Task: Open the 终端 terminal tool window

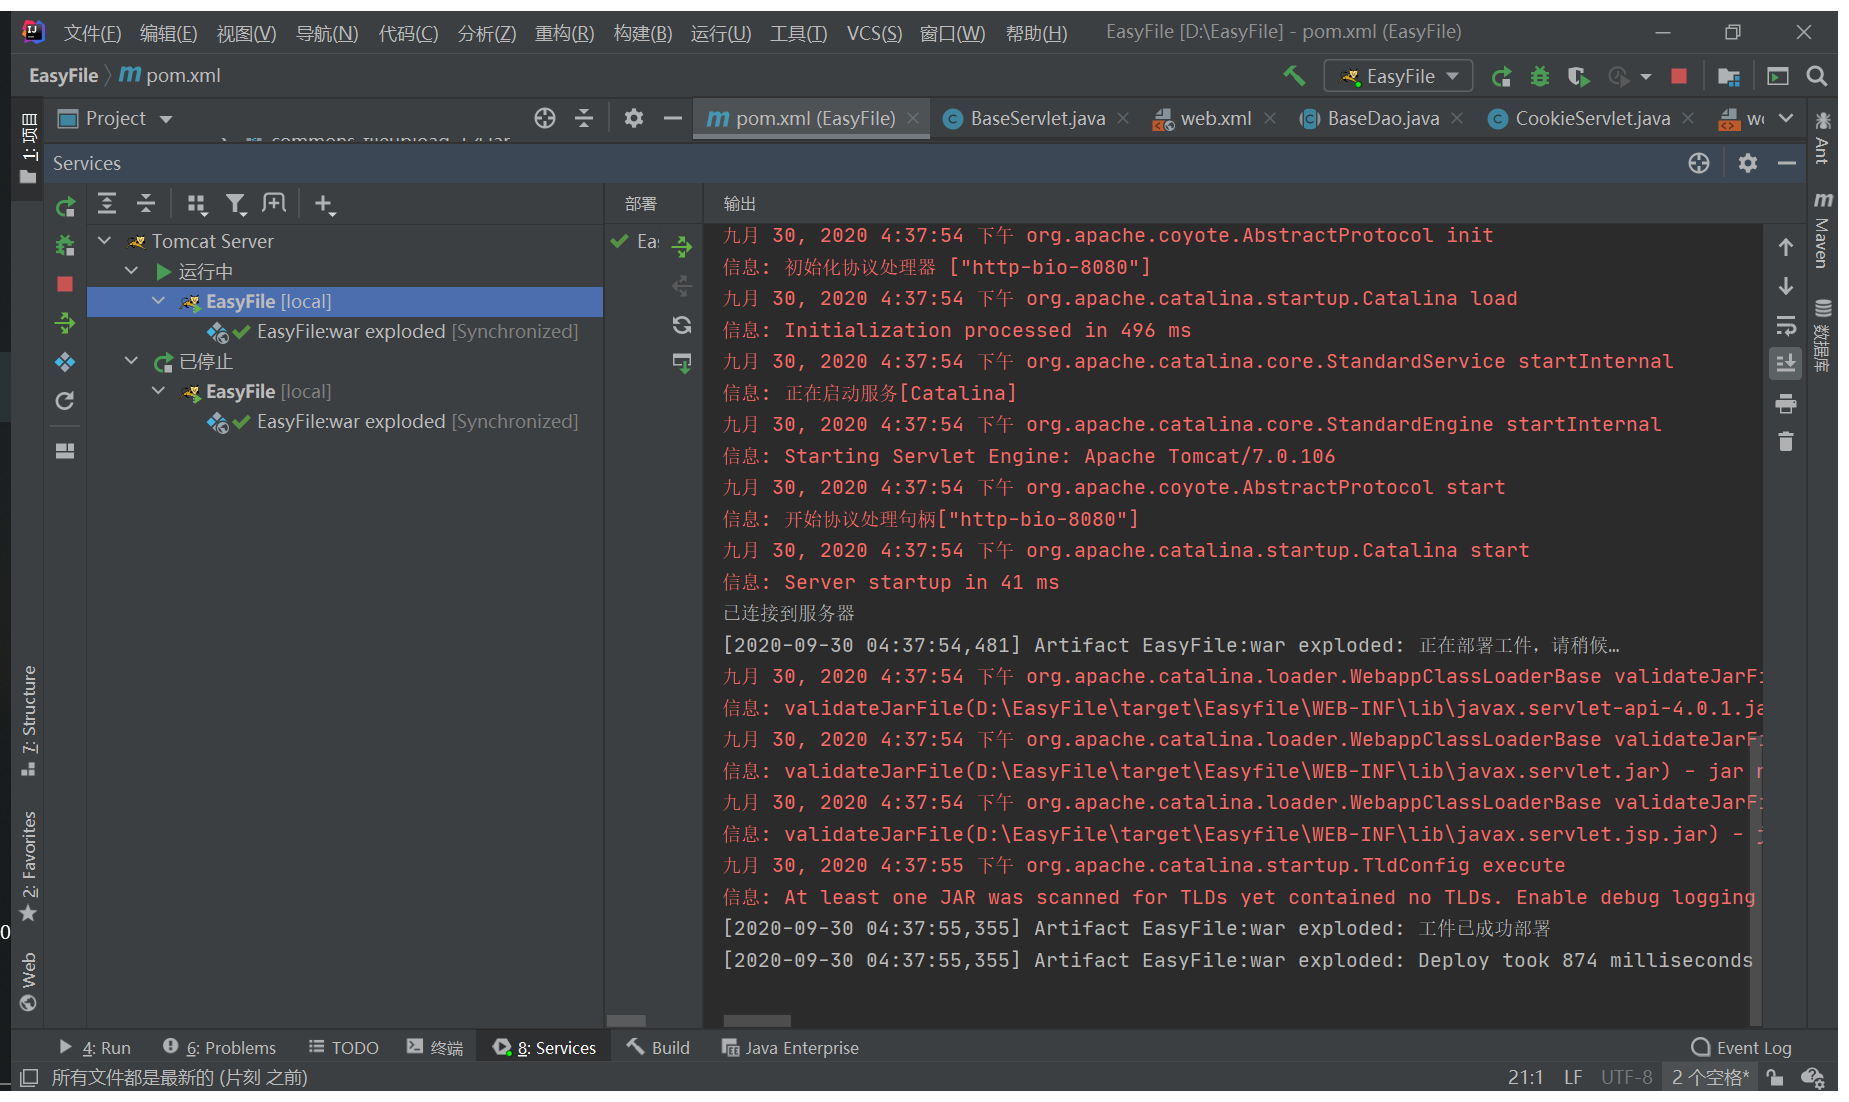Action: tap(435, 1047)
